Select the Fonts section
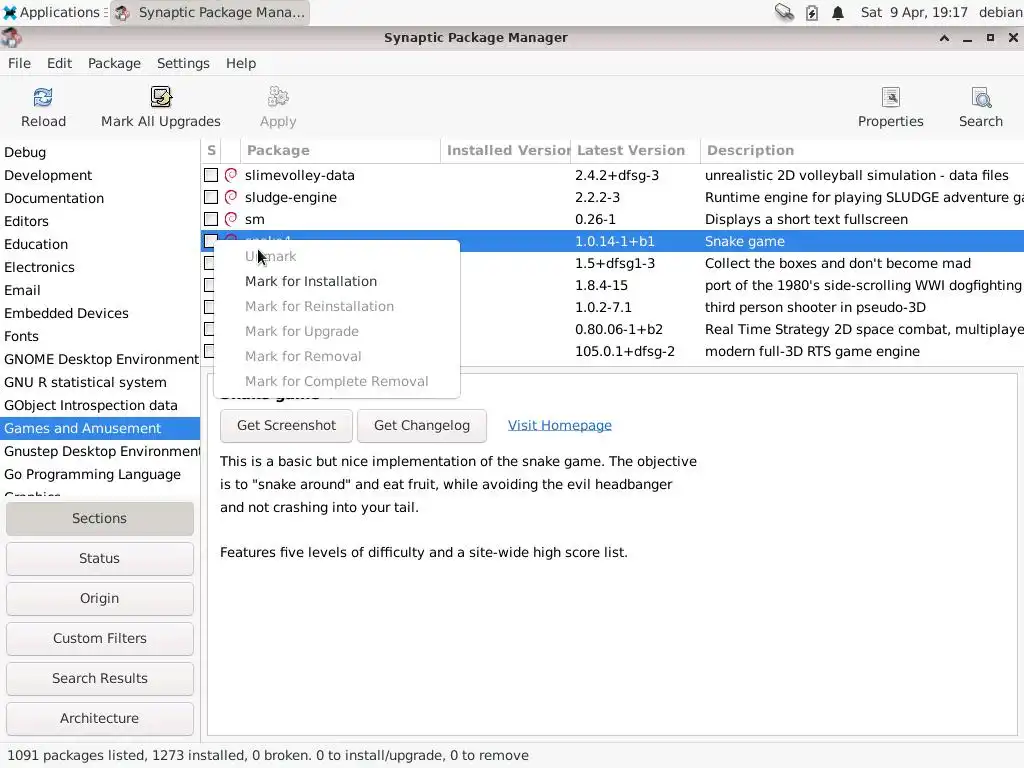 tap(100, 336)
